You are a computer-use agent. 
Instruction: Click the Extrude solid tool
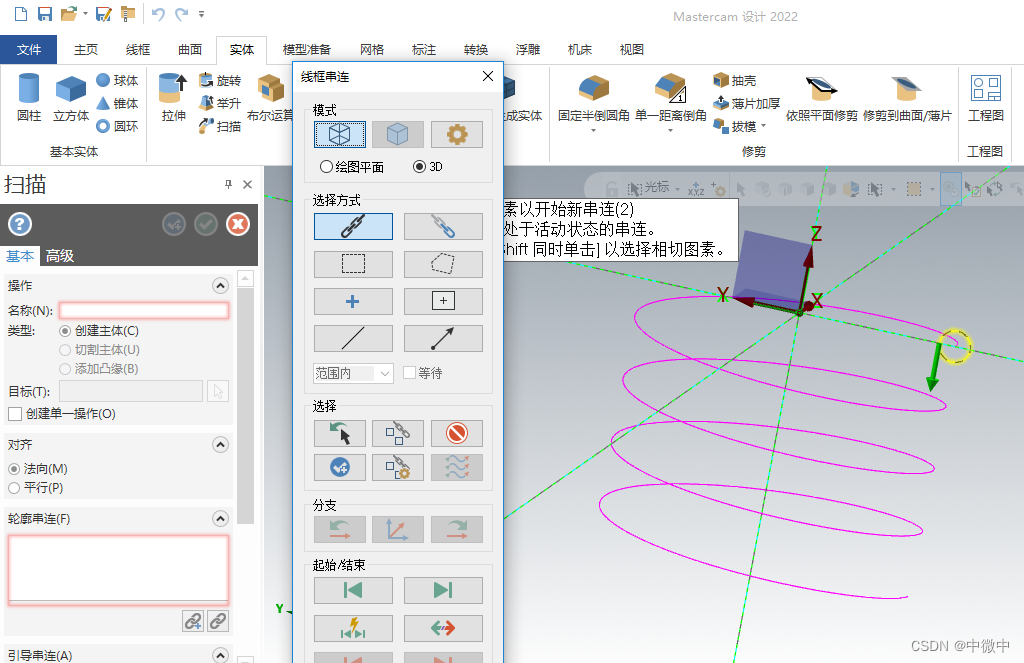tap(174, 98)
